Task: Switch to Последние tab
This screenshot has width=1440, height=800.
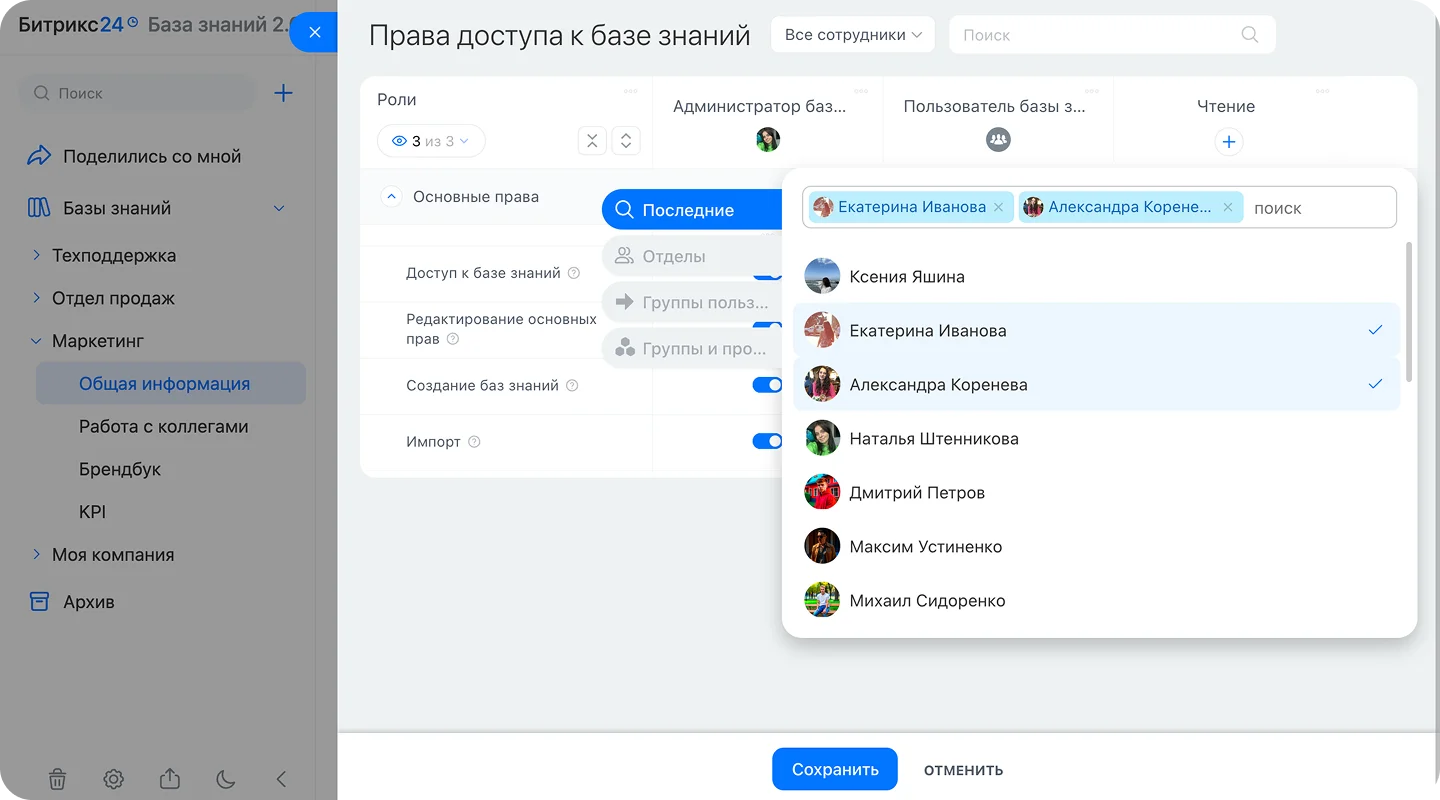Action: coord(692,210)
